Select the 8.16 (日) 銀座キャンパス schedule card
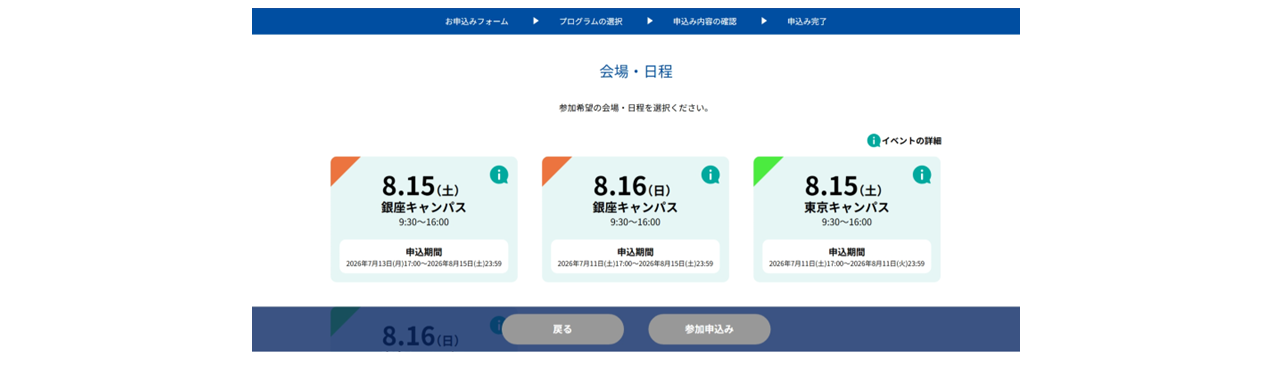The height and width of the screenshot is (368, 1280). 635,219
